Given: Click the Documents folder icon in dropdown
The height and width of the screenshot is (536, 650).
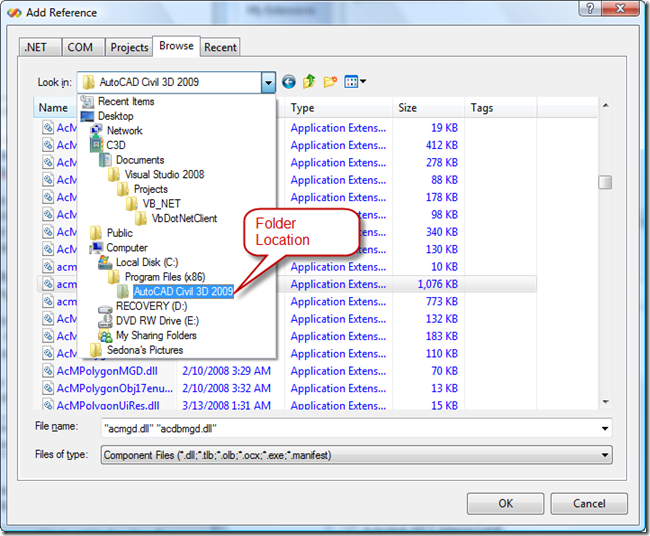Looking at the screenshot, I should point(105,160).
